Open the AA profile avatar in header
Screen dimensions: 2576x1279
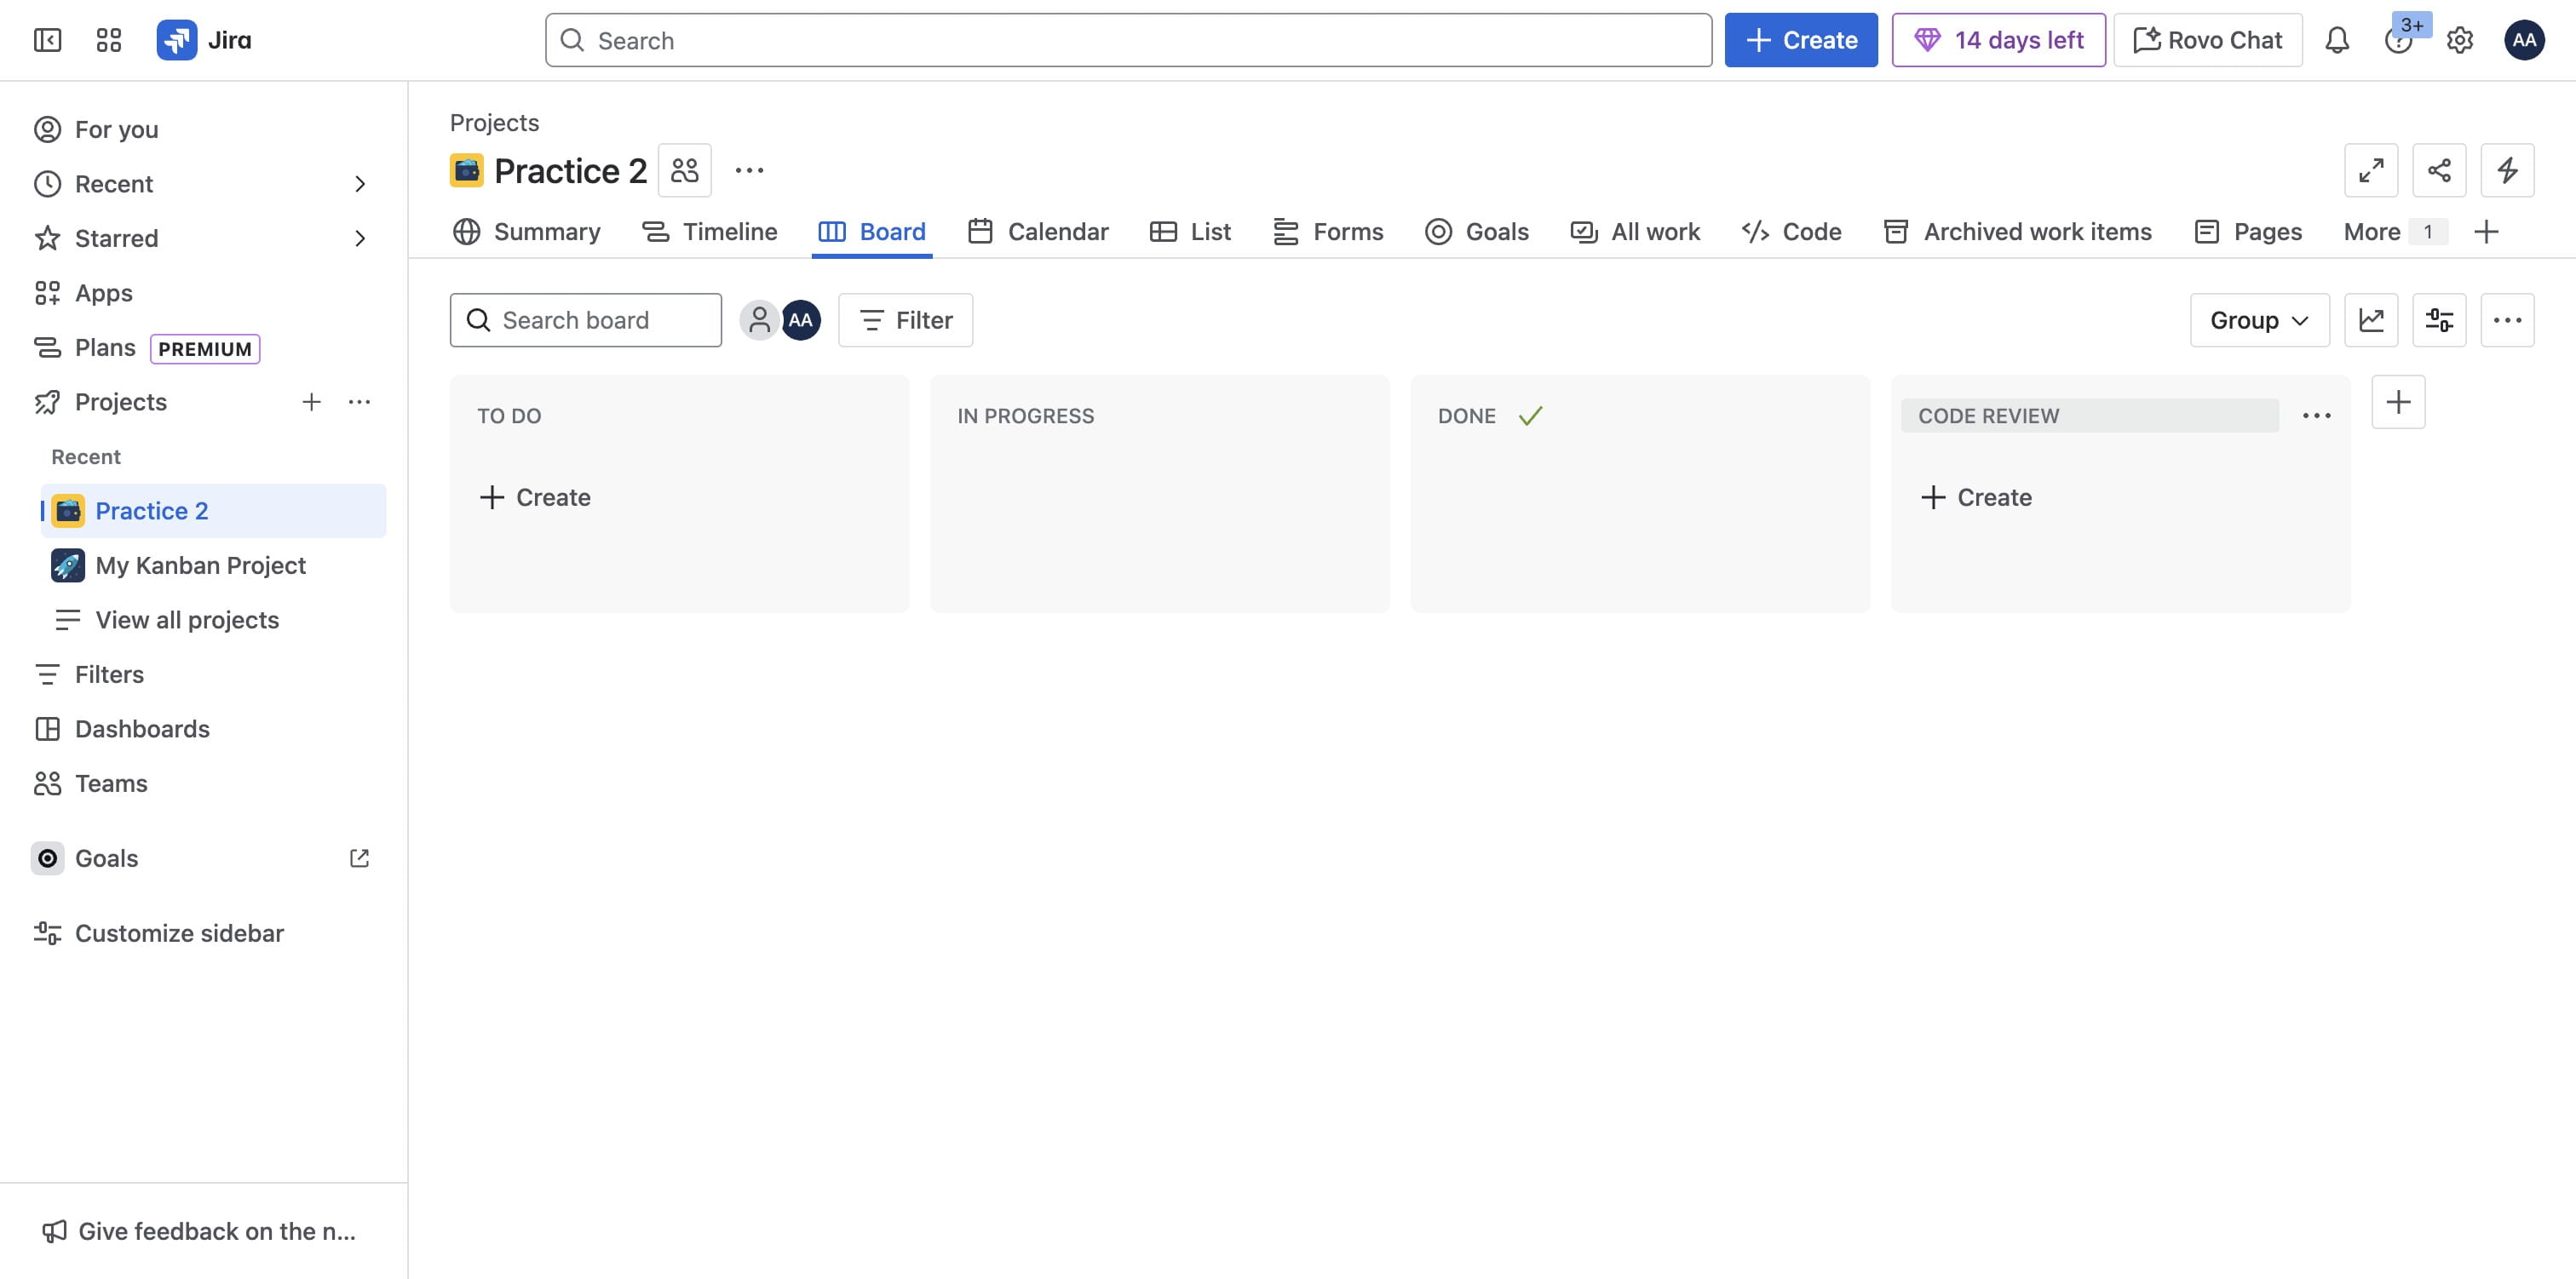point(2523,40)
